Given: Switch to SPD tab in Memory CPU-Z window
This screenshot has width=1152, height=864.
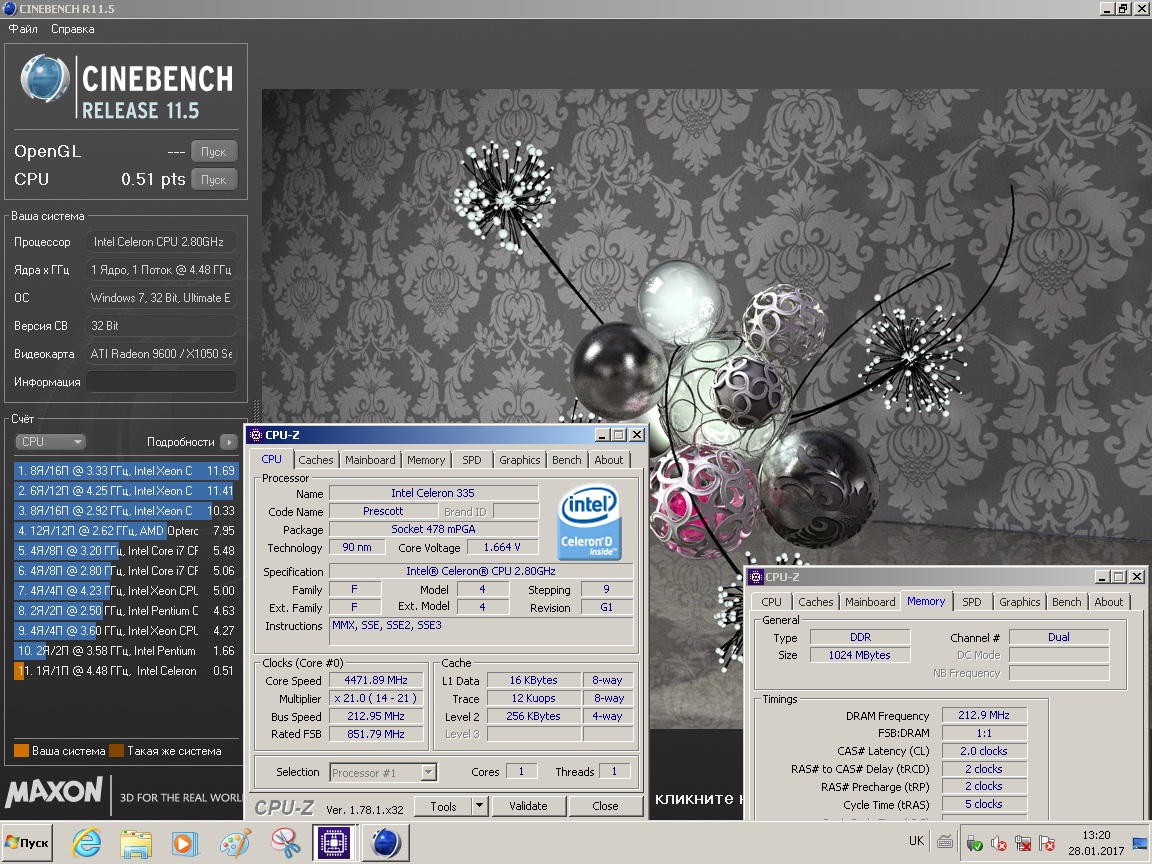Looking at the screenshot, I should click(x=971, y=602).
